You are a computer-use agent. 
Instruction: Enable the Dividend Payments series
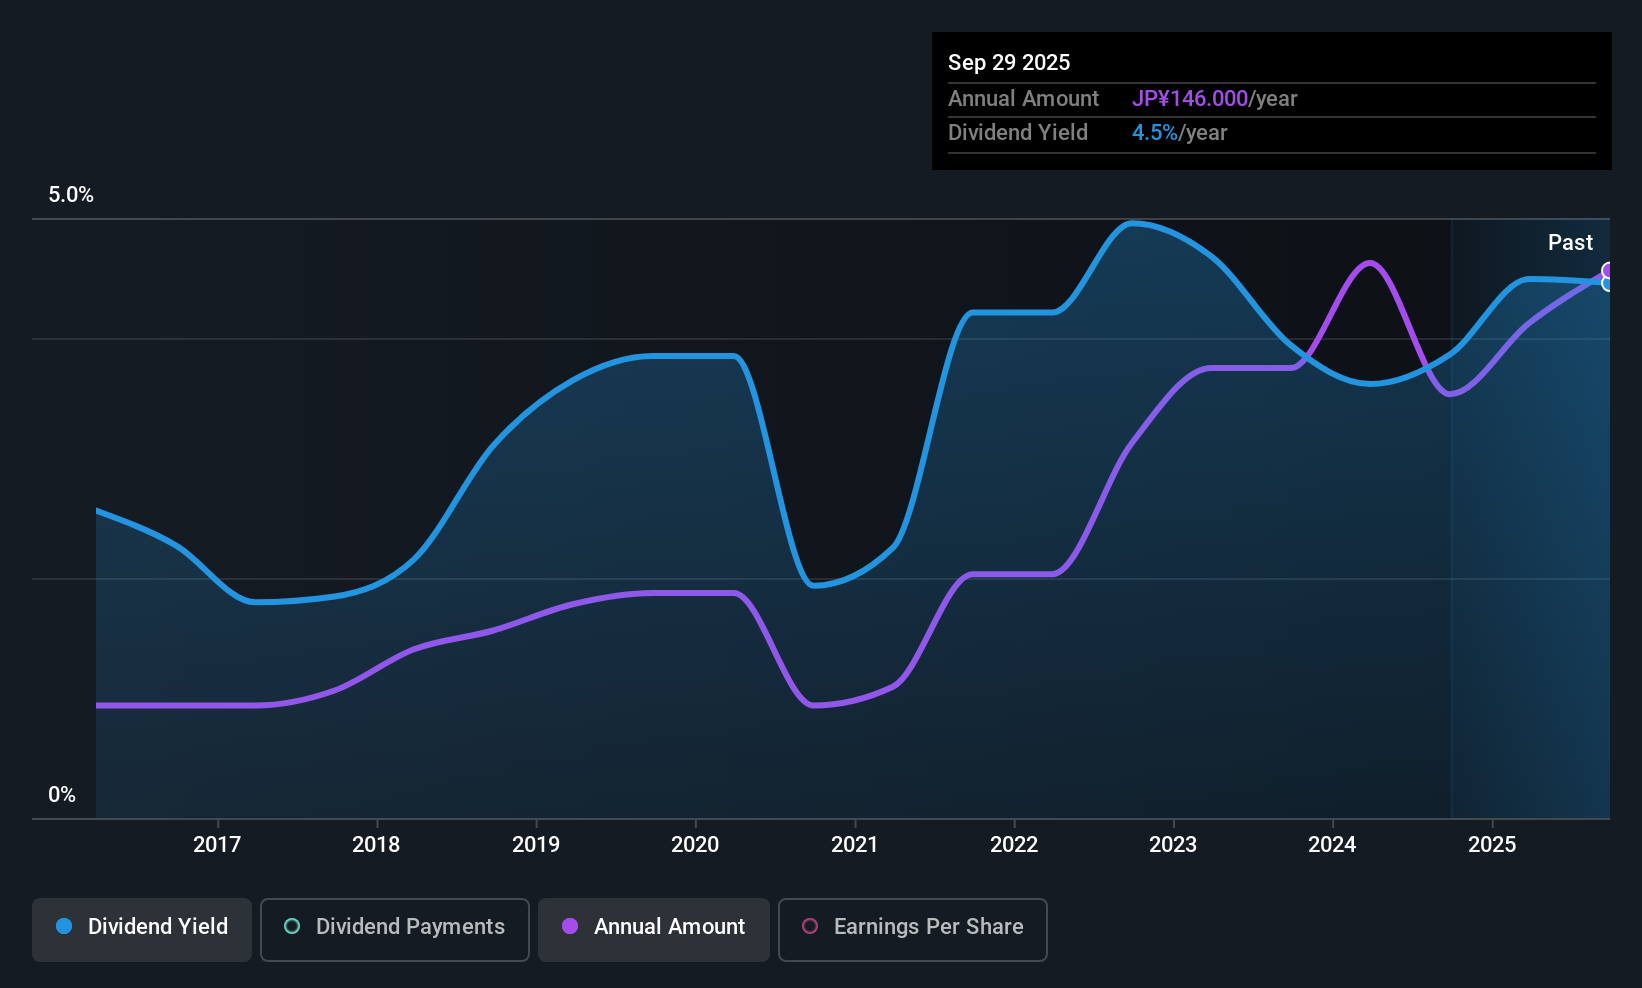click(x=394, y=928)
